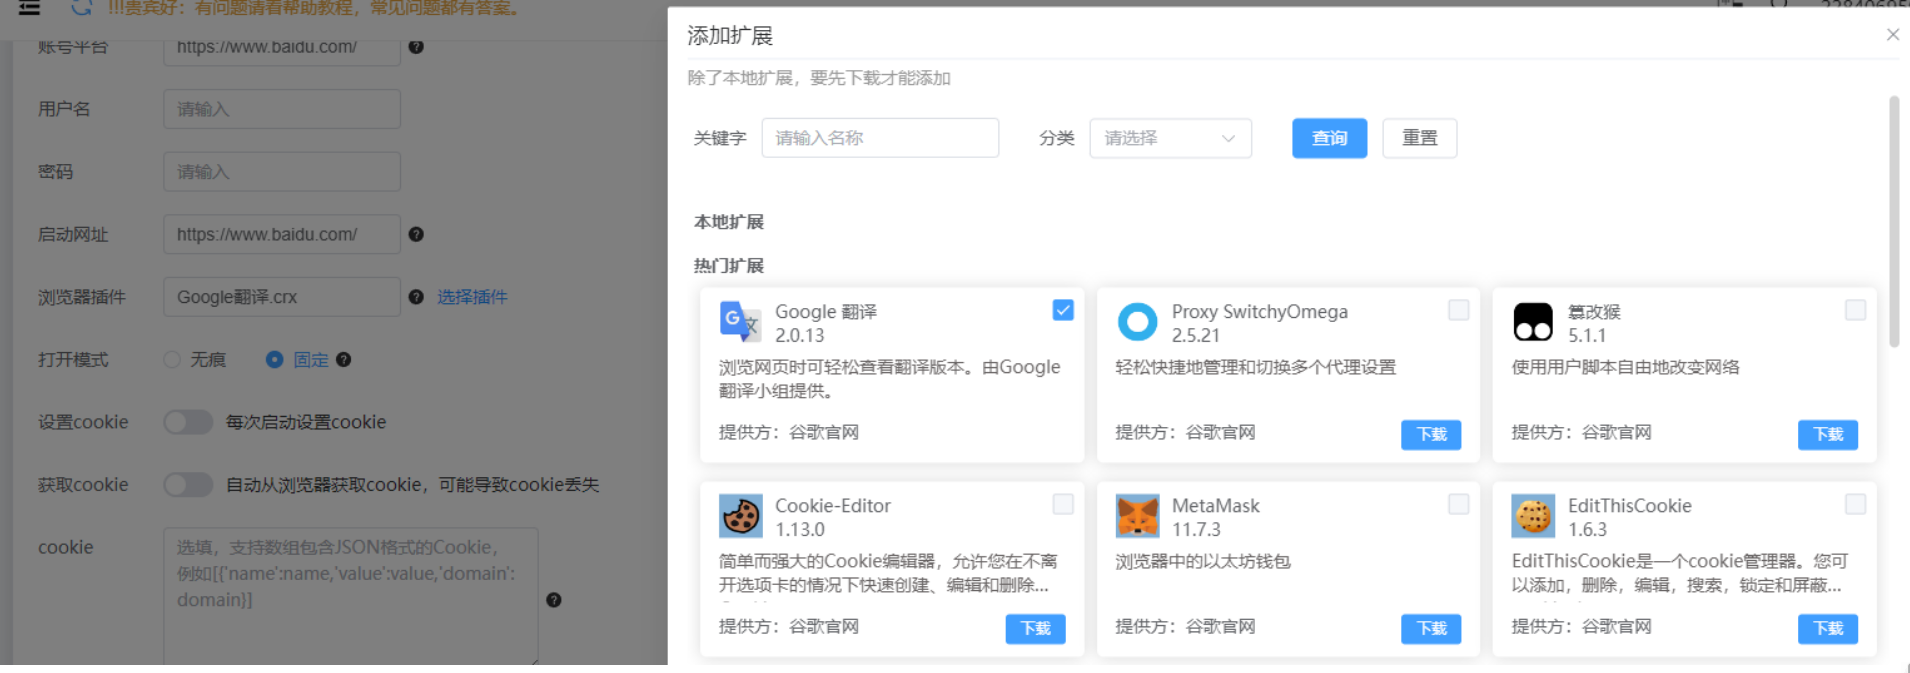Image resolution: width=1910 pixels, height=673 pixels.
Task: Click the 账号平台 URL field
Action: pyautogui.click(x=282, y=48)
